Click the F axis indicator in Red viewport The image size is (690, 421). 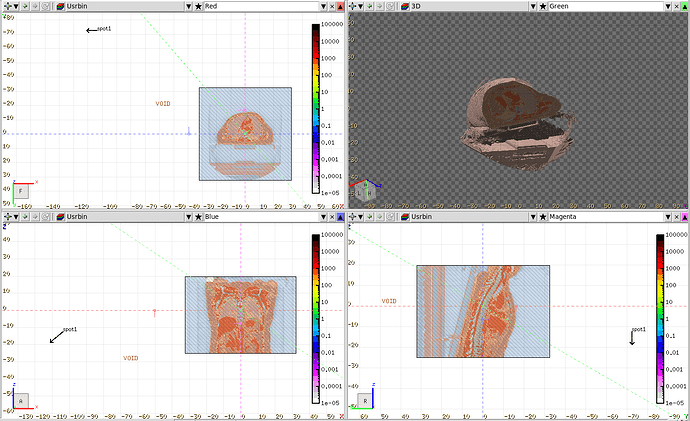click(21, 189)
